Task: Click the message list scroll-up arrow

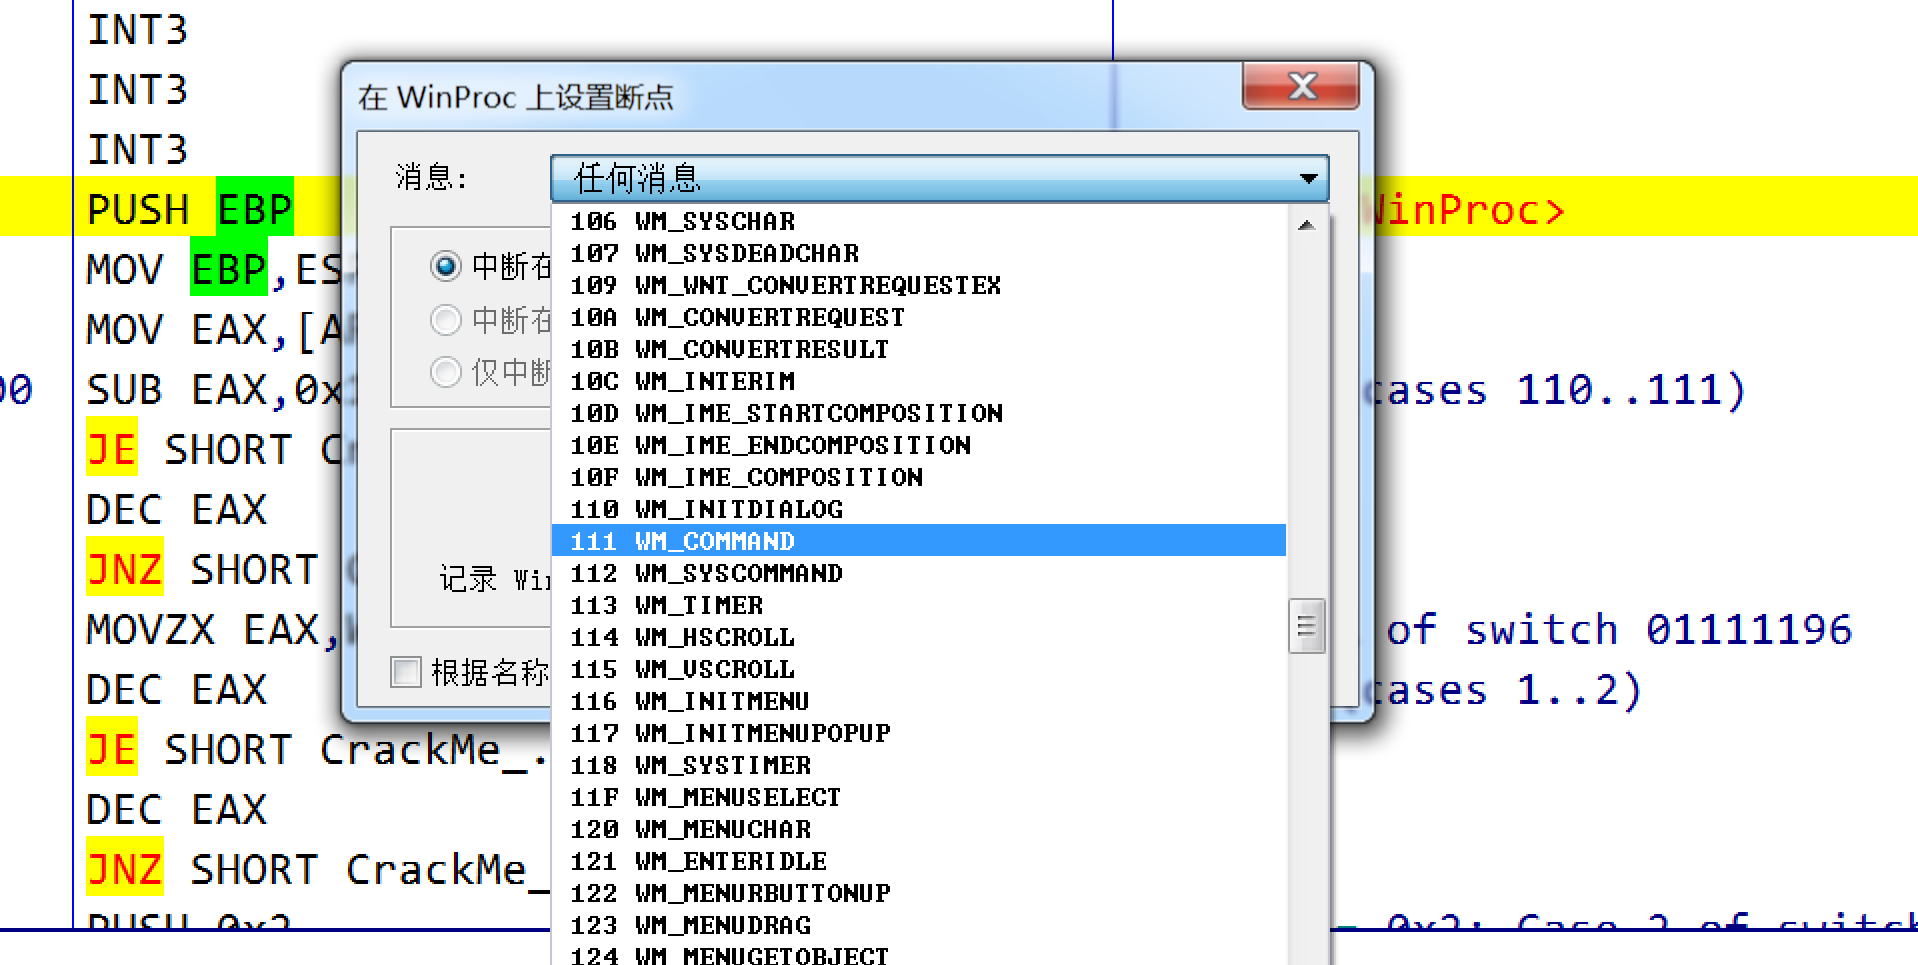Action: [x=1305, y=224]
